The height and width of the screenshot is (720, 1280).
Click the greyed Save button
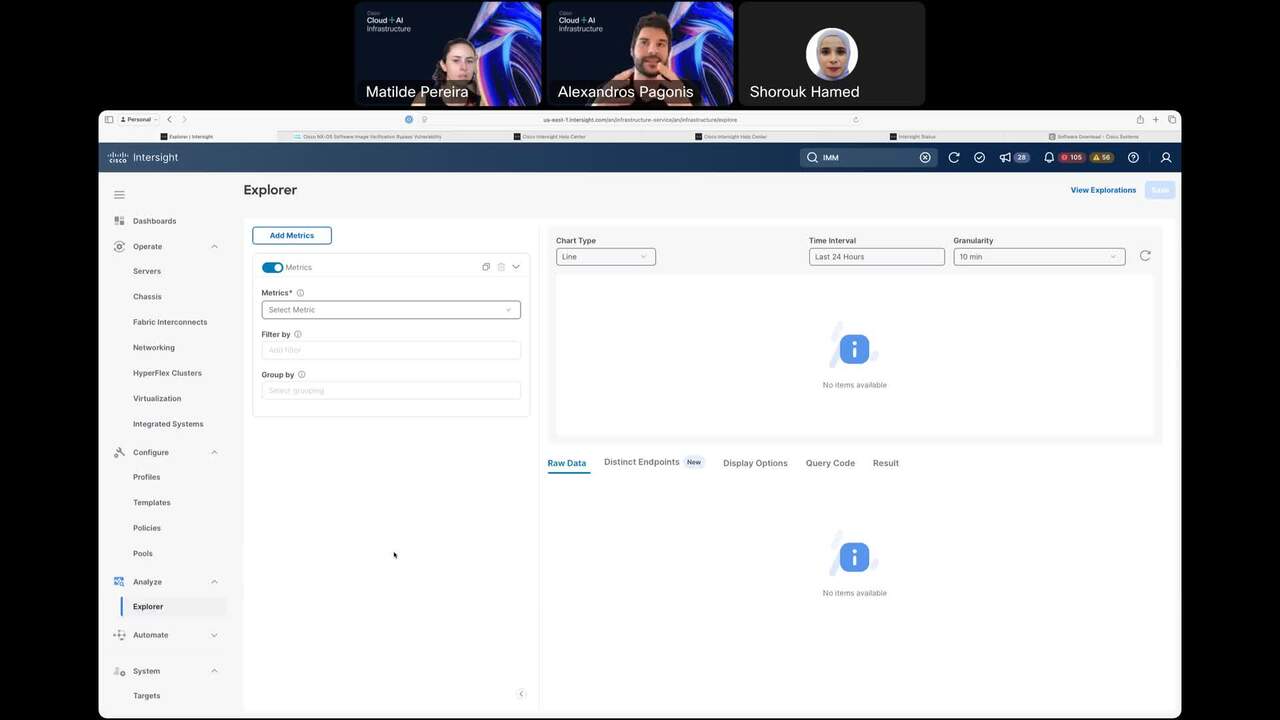click(1160, 190)
